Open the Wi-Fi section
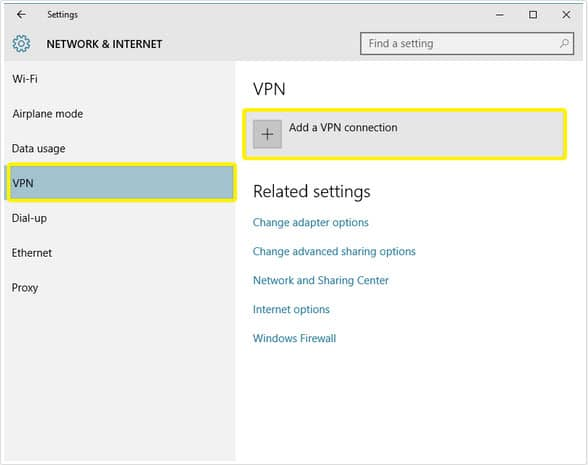The image size is (588, 465). click(120, 79)
